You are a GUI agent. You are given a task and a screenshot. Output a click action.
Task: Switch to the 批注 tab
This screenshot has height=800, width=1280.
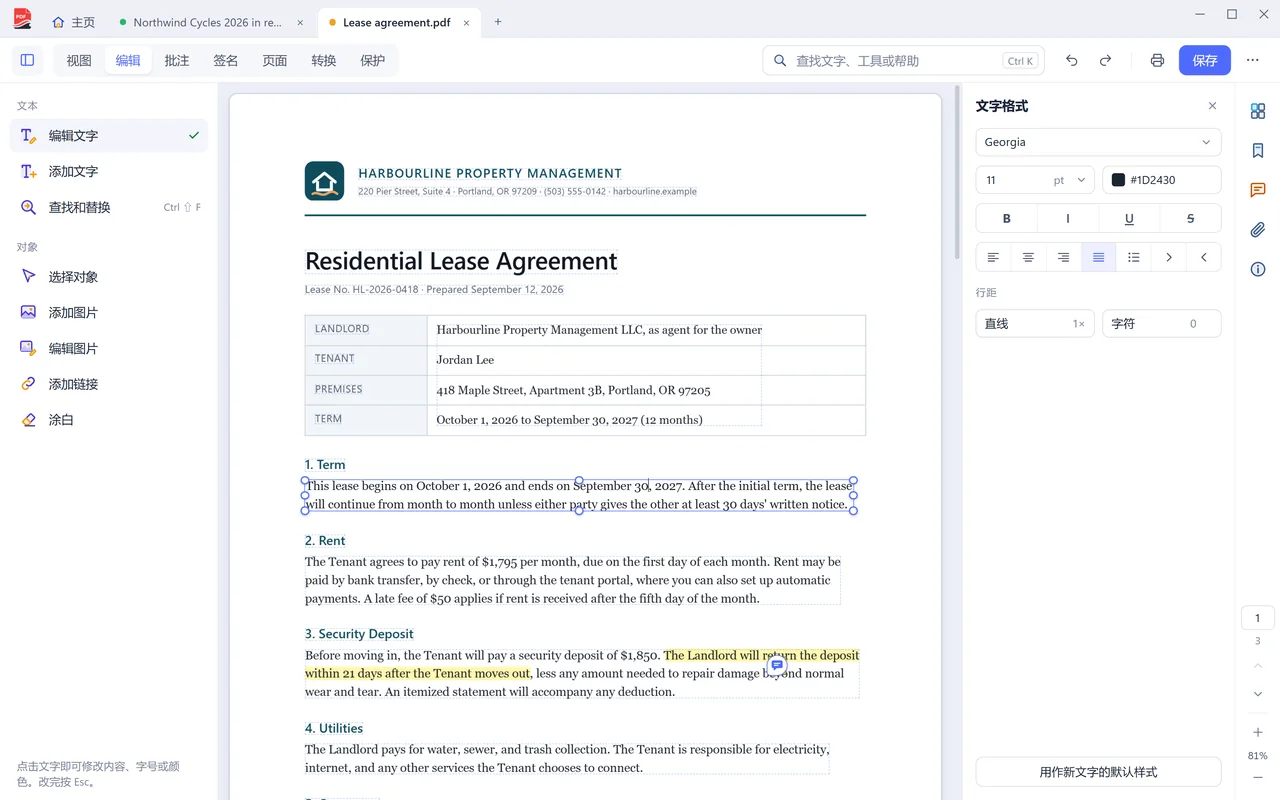[x=177, y=60]
